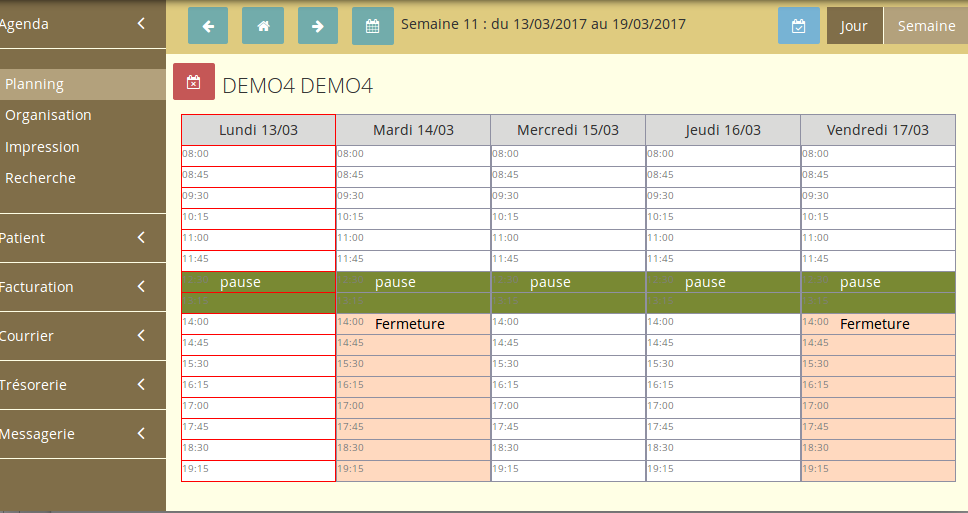Click the Mardi 14/03 column header
This screenshot has height=513, width=968.
[413, 130]
